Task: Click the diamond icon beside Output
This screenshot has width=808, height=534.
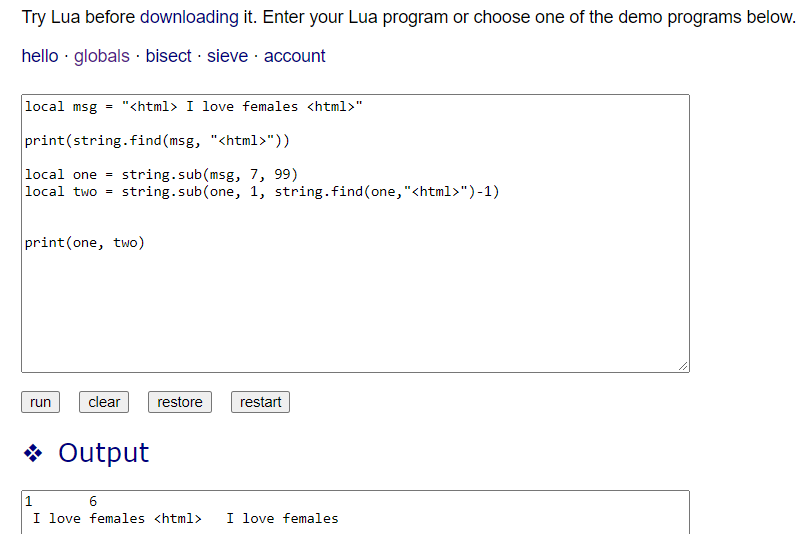Action: pos(33,453)
